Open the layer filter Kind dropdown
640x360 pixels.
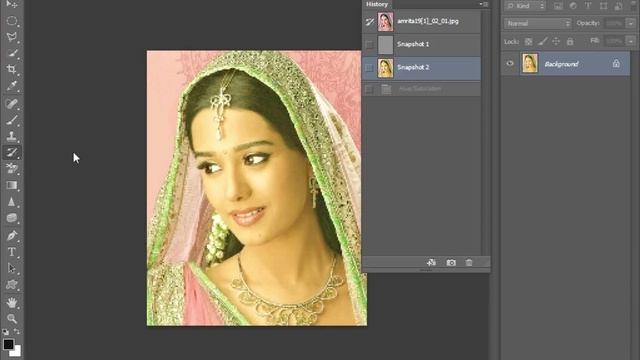click(x=525, y=6)
